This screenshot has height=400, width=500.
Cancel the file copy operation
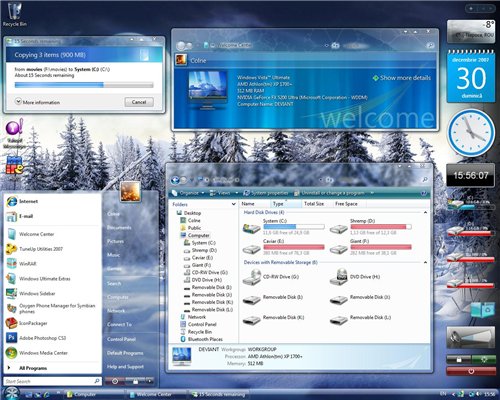pos(139,102)
